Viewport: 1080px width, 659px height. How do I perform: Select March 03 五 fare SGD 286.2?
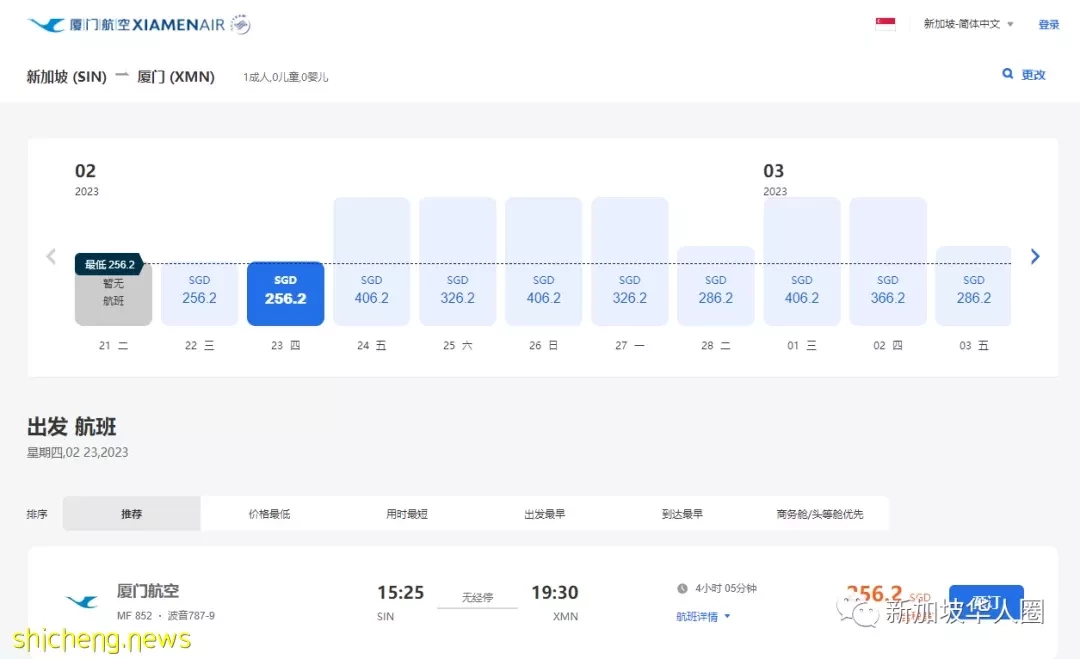pos(973,286)
